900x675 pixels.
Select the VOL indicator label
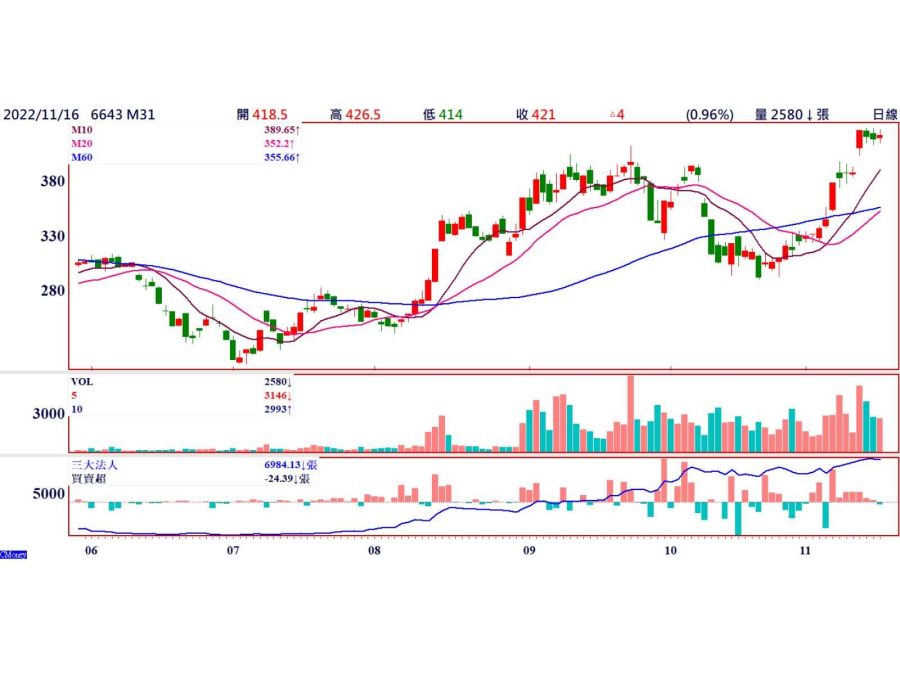[x=82, y=382]
